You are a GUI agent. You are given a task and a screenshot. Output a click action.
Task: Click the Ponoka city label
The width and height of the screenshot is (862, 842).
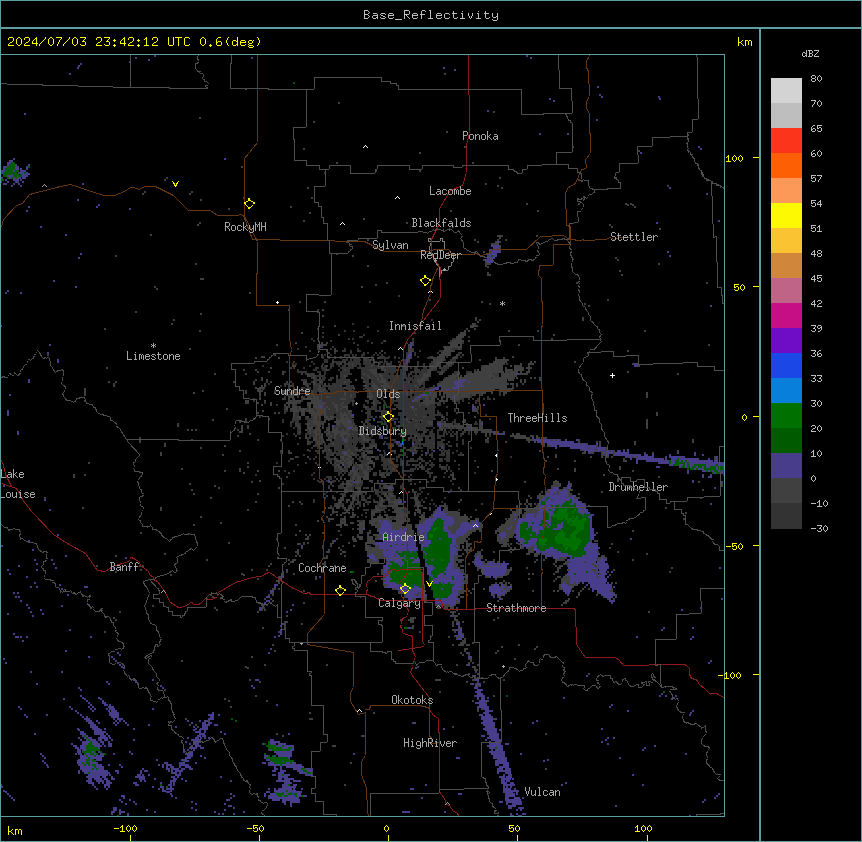[480, 136]
